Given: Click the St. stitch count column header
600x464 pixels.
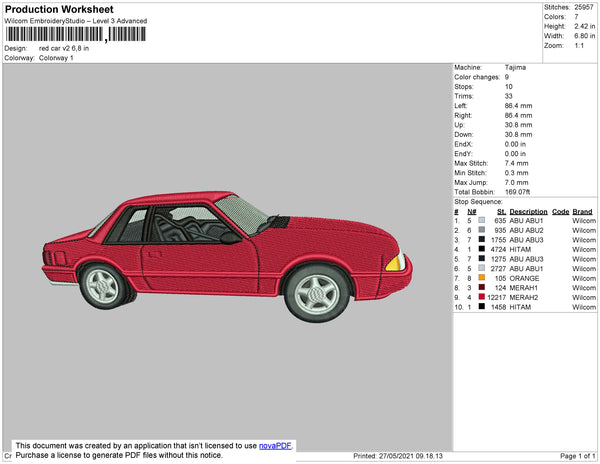Looking at the screenshot, I should click(x=501, y=212).
